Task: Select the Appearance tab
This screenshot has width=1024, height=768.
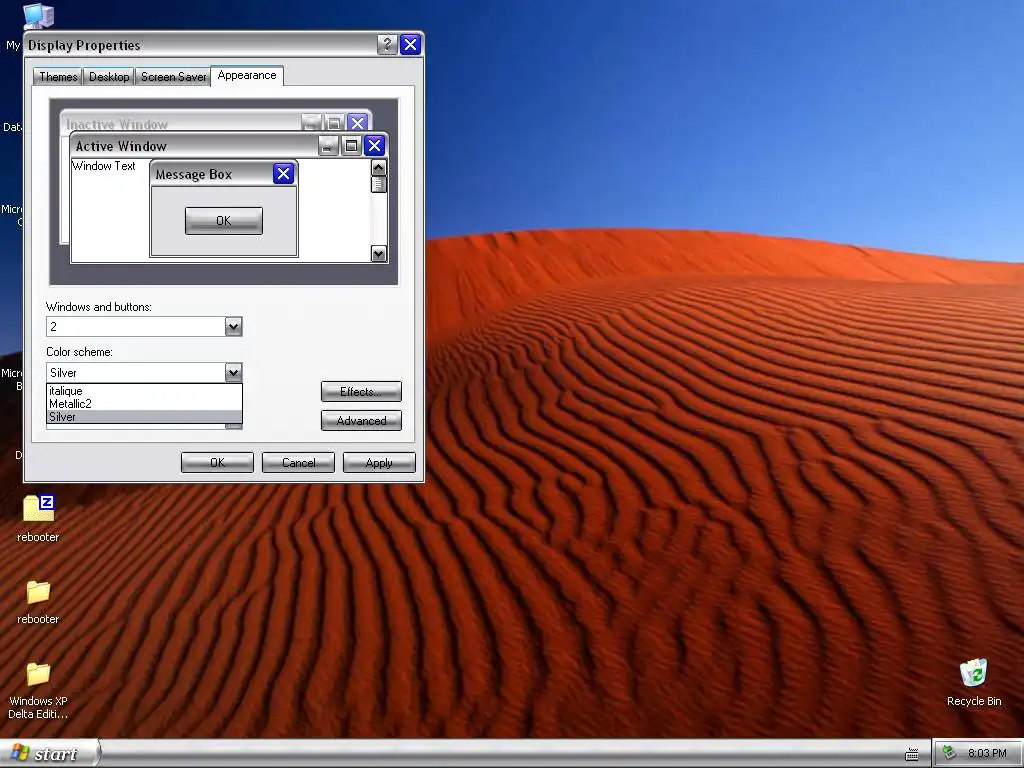Action: (247, 76)
